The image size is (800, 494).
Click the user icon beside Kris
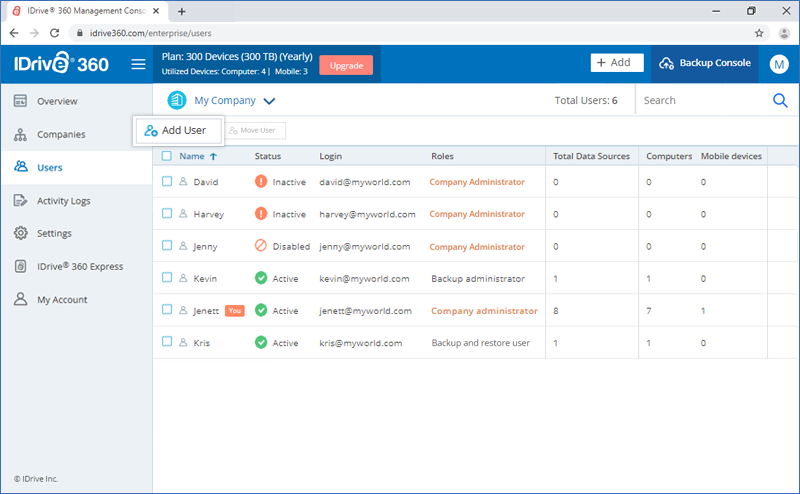(x=183, y=342)
